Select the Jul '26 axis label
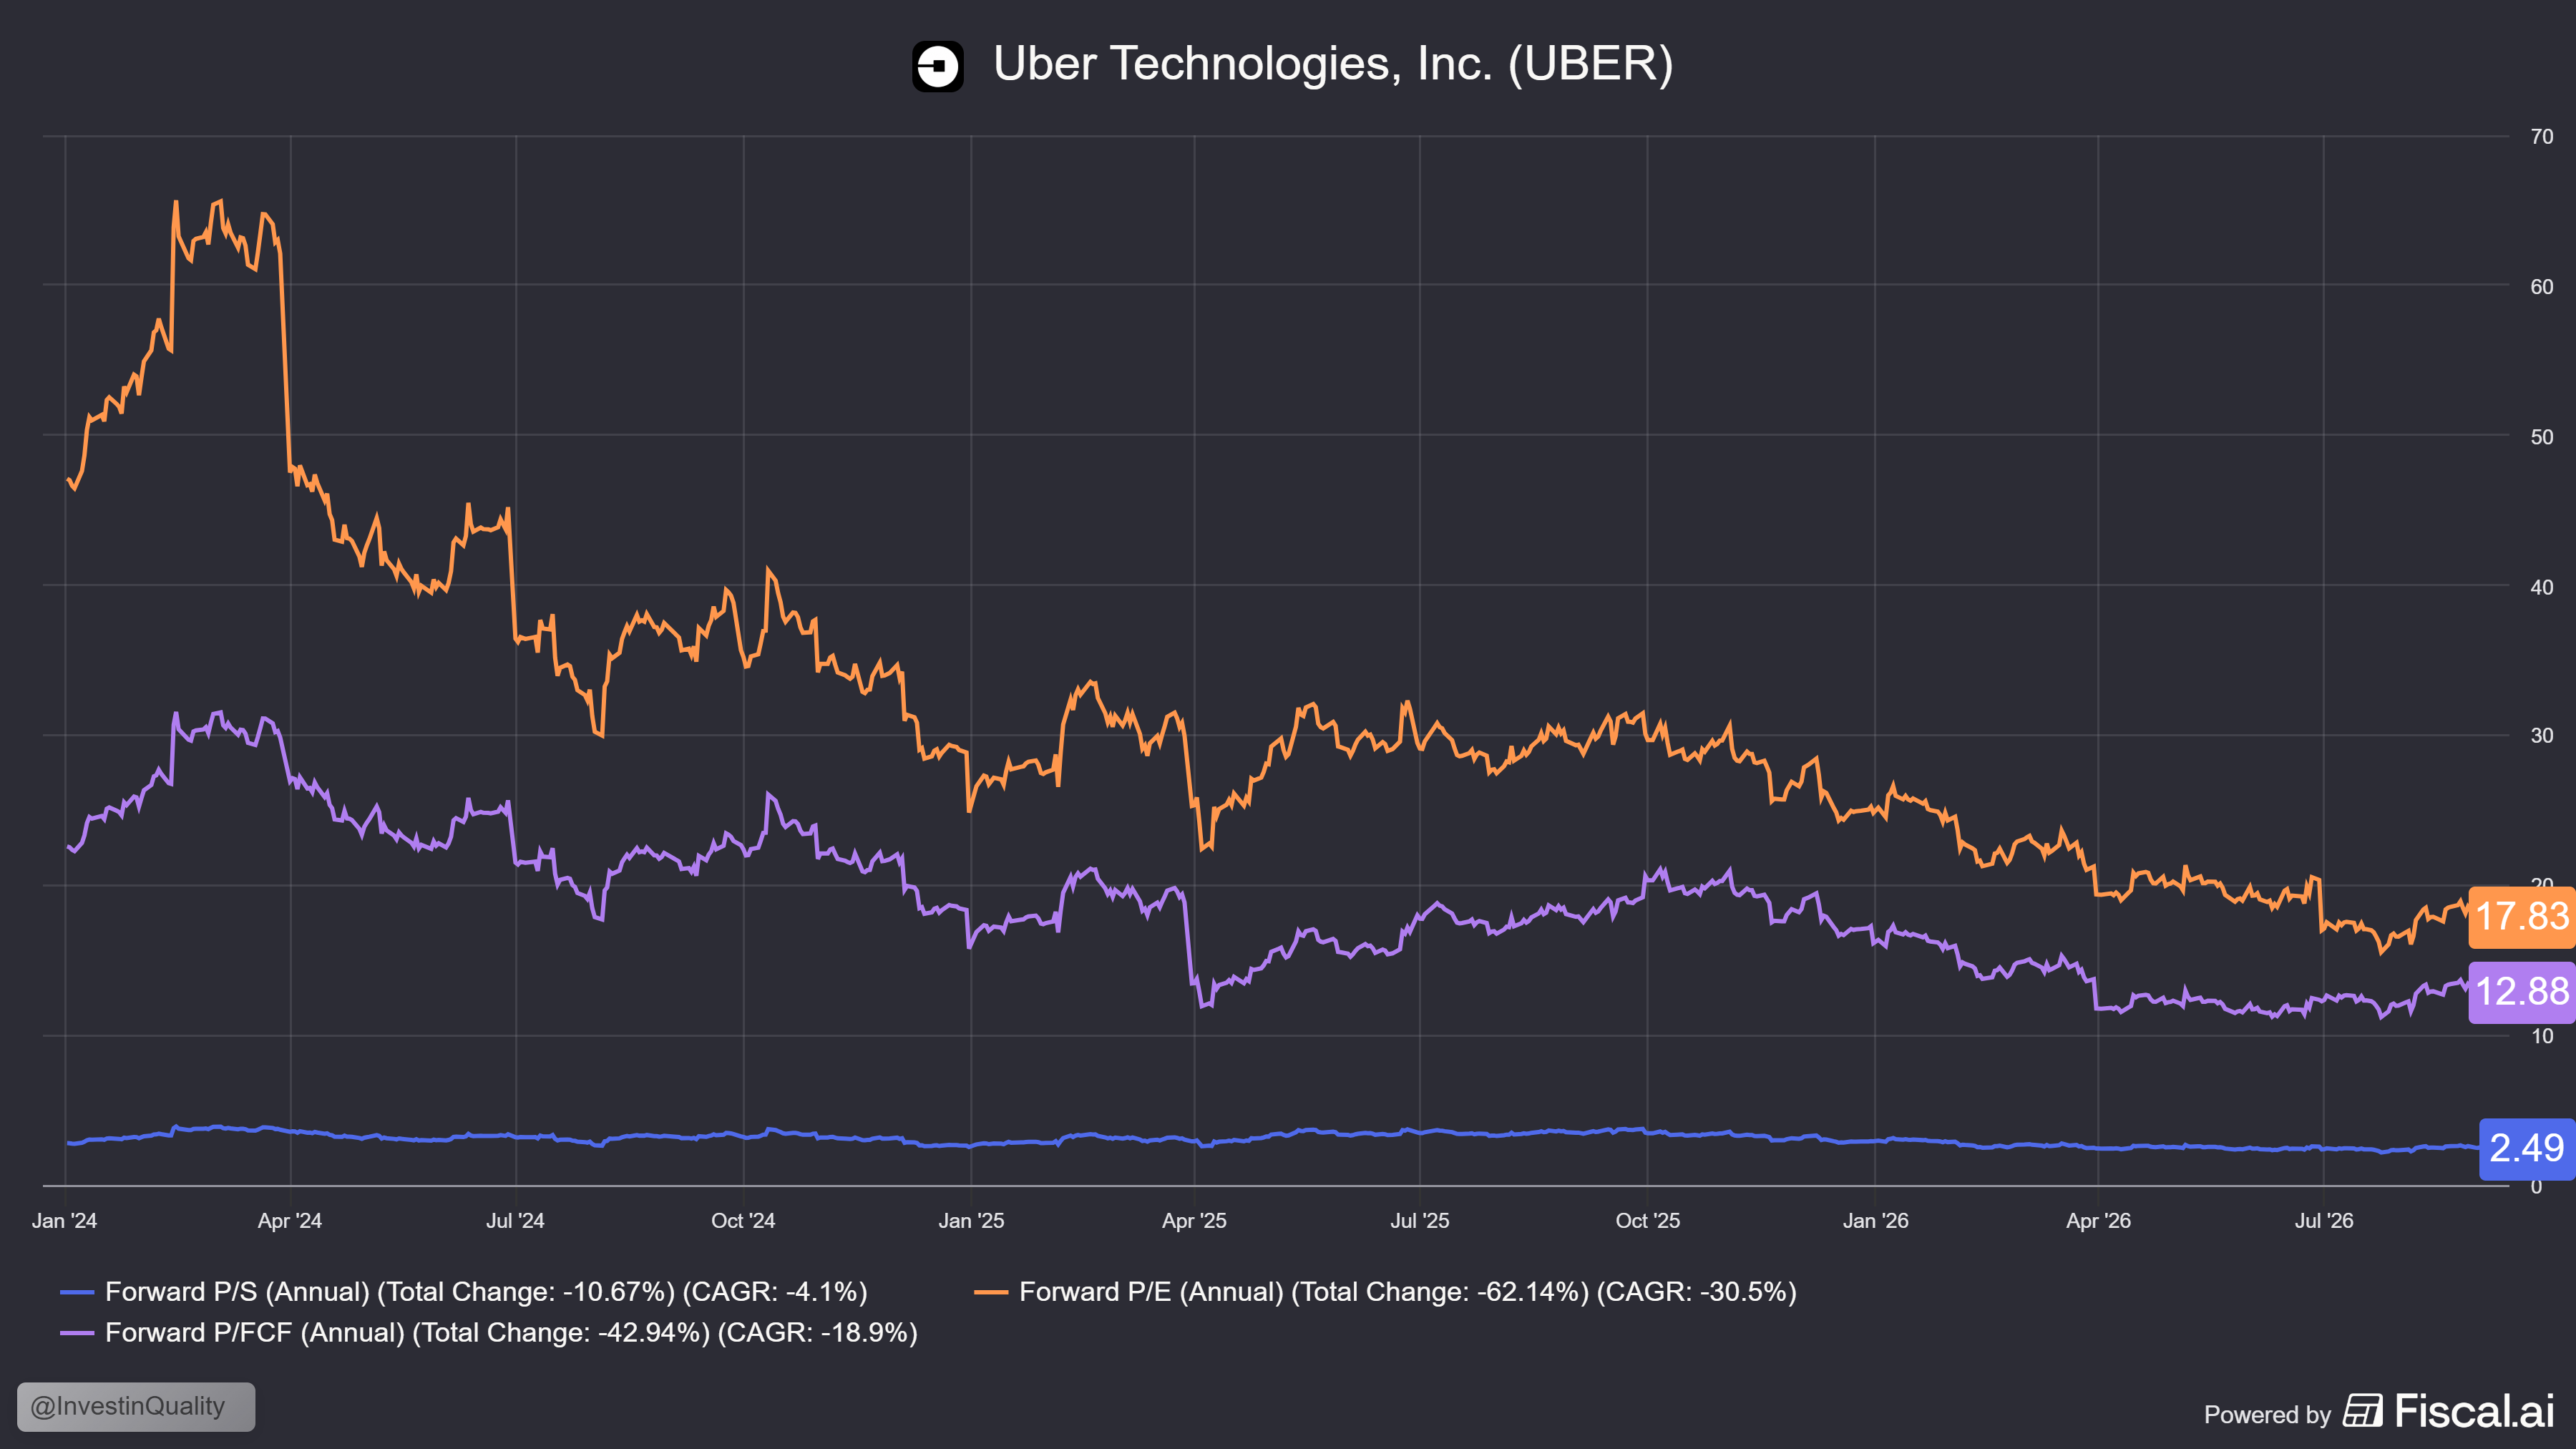This screenshot has width=2576, height=1449. pos(2324,1221)
